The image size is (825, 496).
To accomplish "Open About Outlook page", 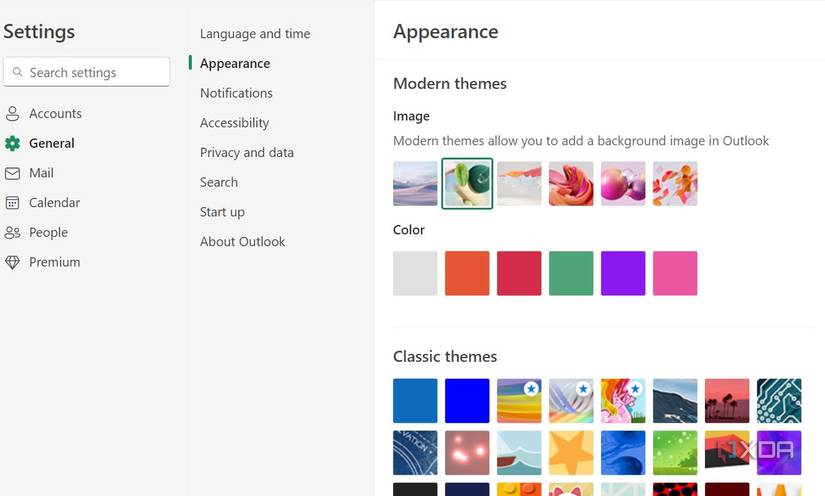I will [x=243, y=242].
